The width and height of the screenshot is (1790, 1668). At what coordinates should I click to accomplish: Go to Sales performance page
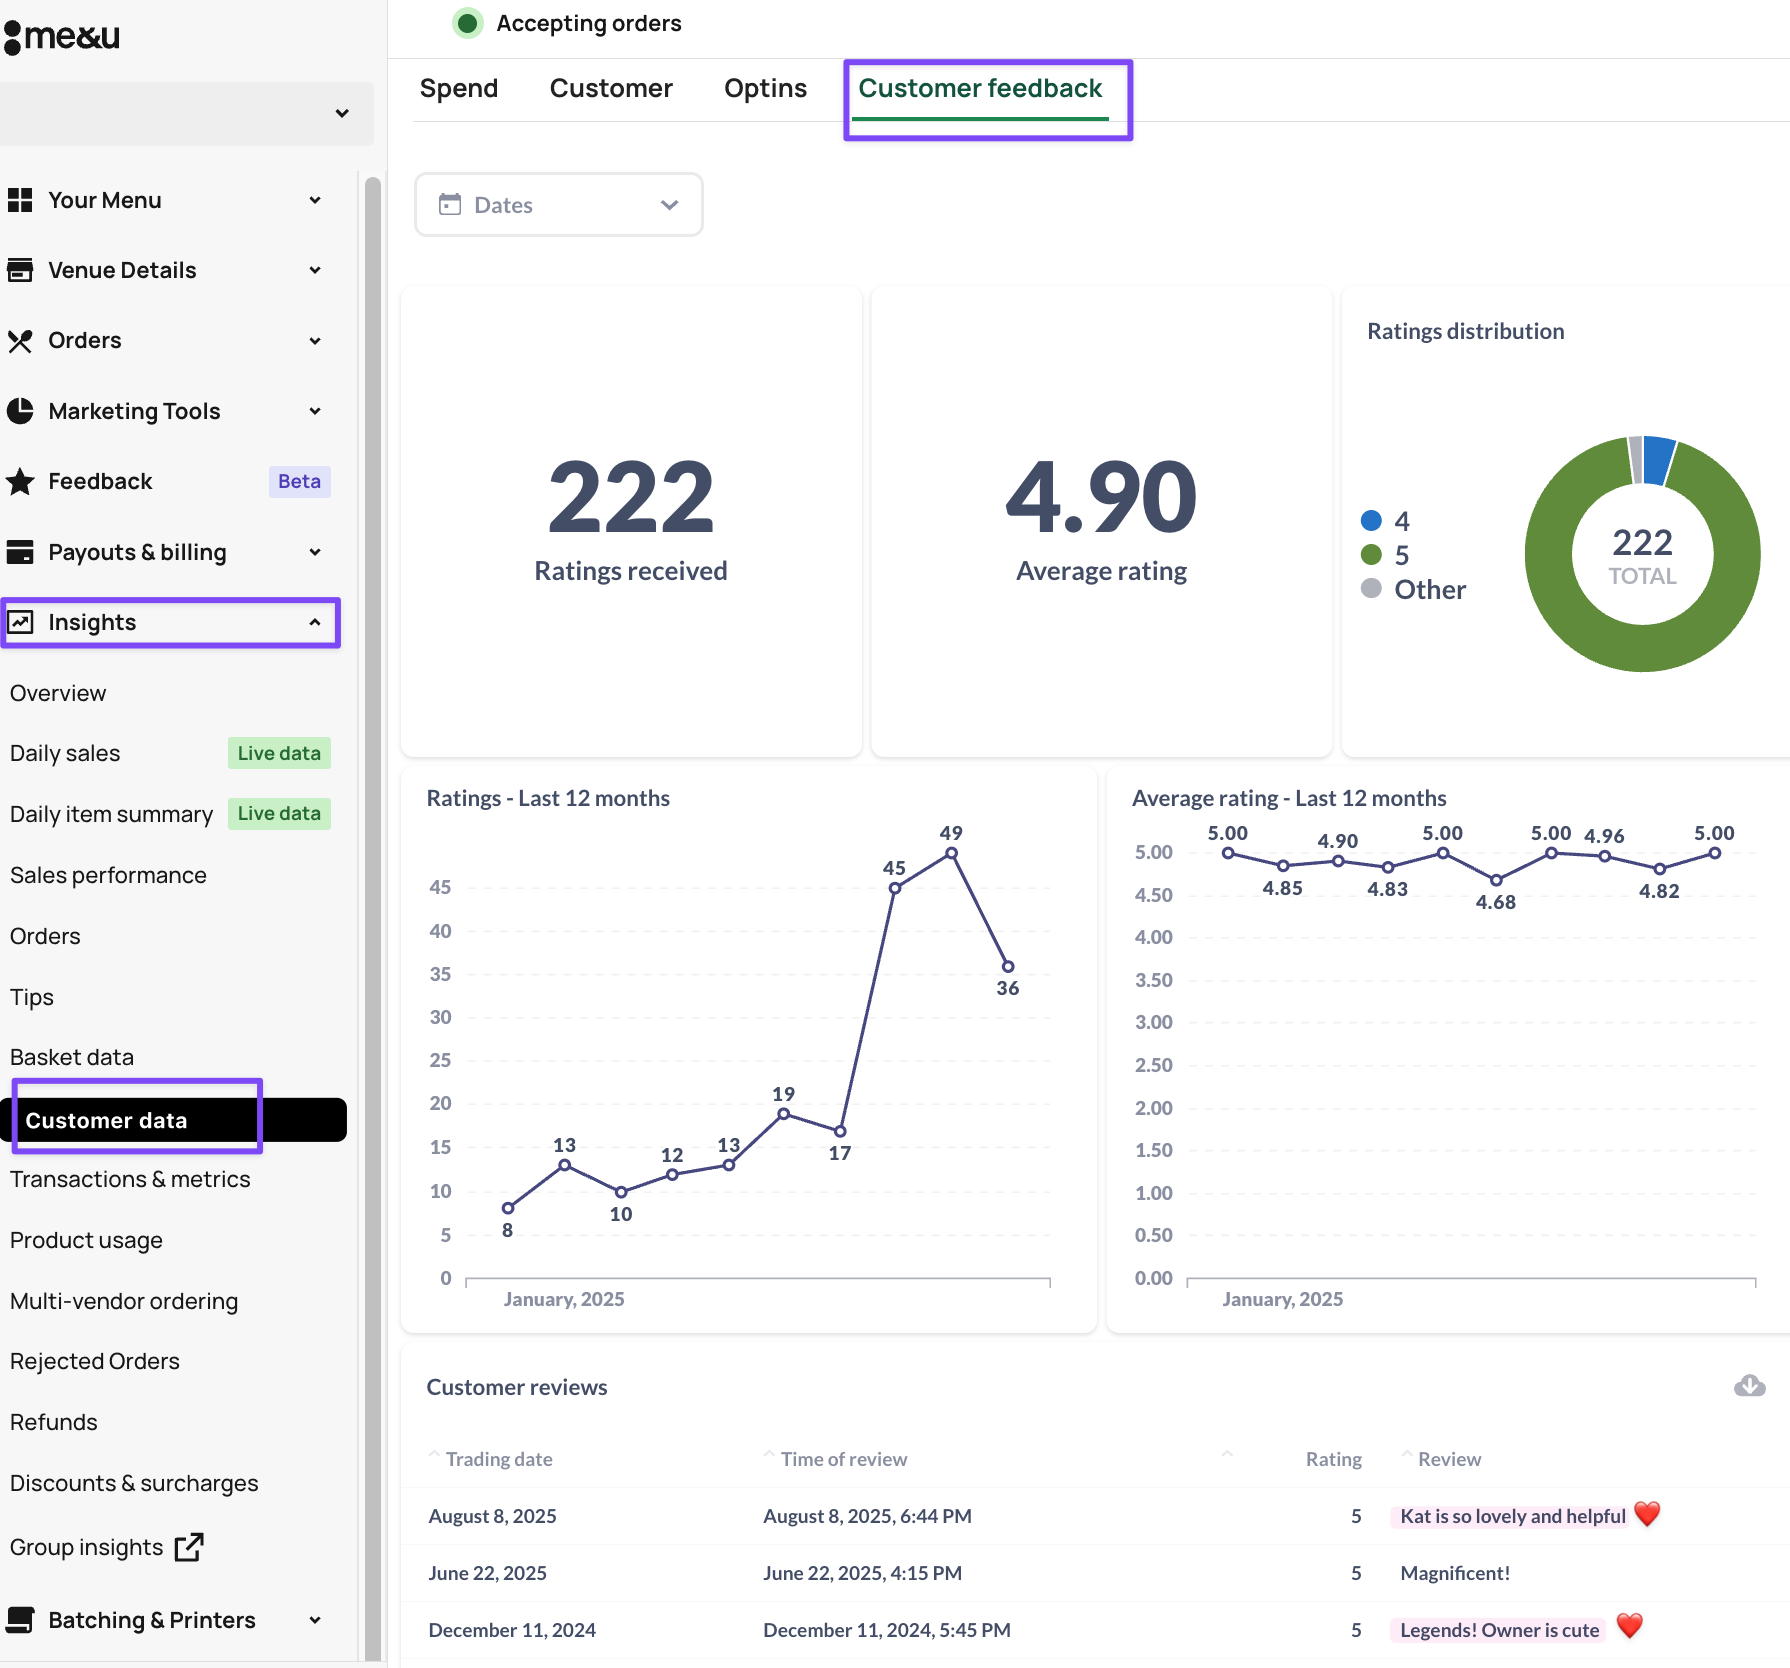(x=108, y=875)
